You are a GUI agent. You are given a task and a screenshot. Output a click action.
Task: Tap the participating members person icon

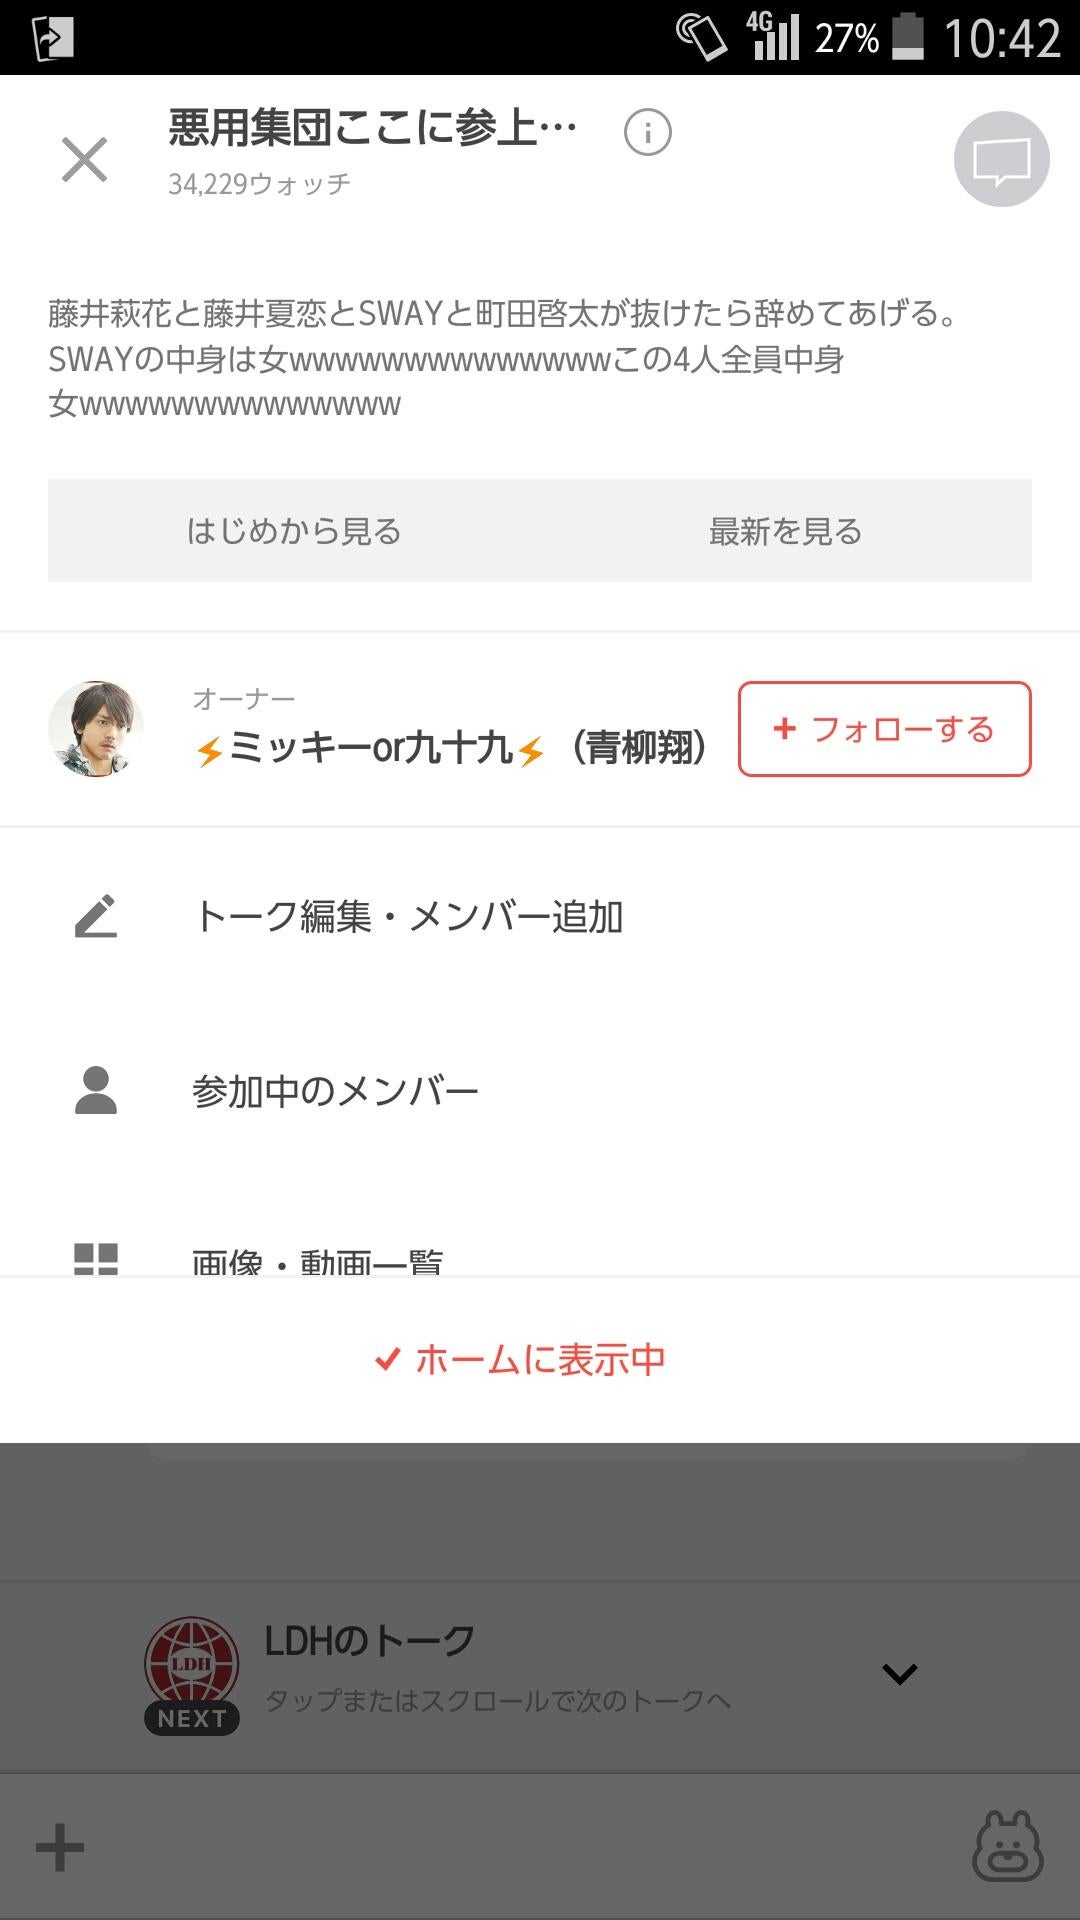(96, 1090)
